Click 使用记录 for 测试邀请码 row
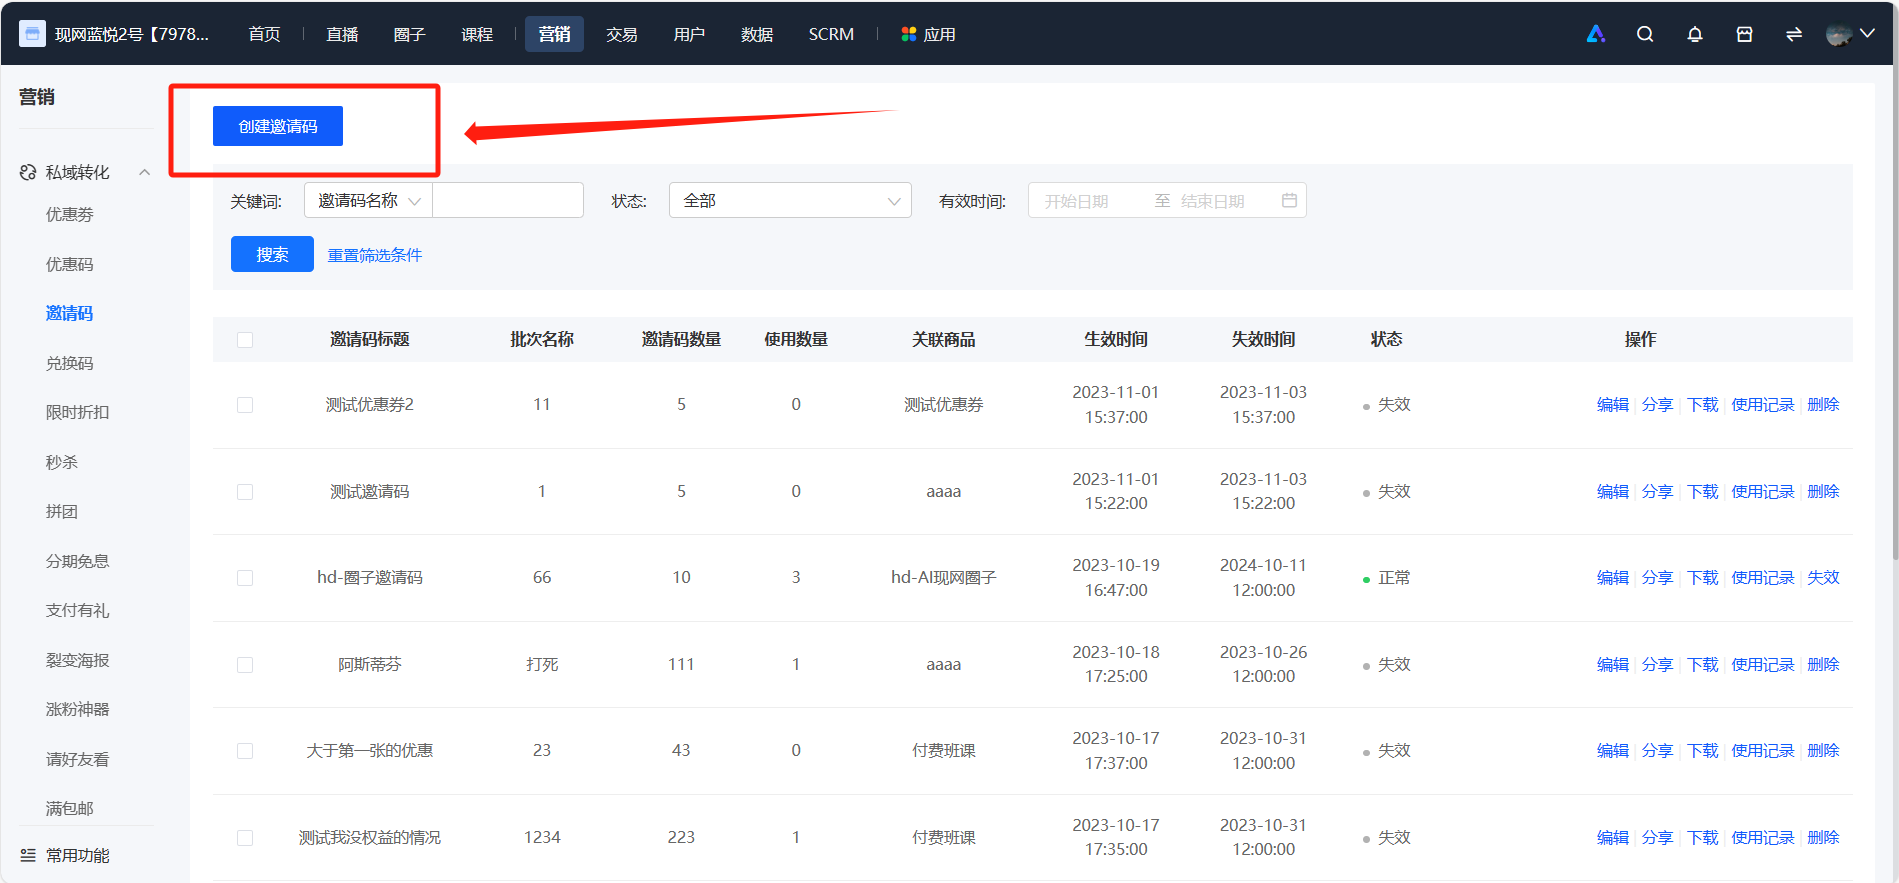The image size is (1899, 883). tap(1763, 492)
